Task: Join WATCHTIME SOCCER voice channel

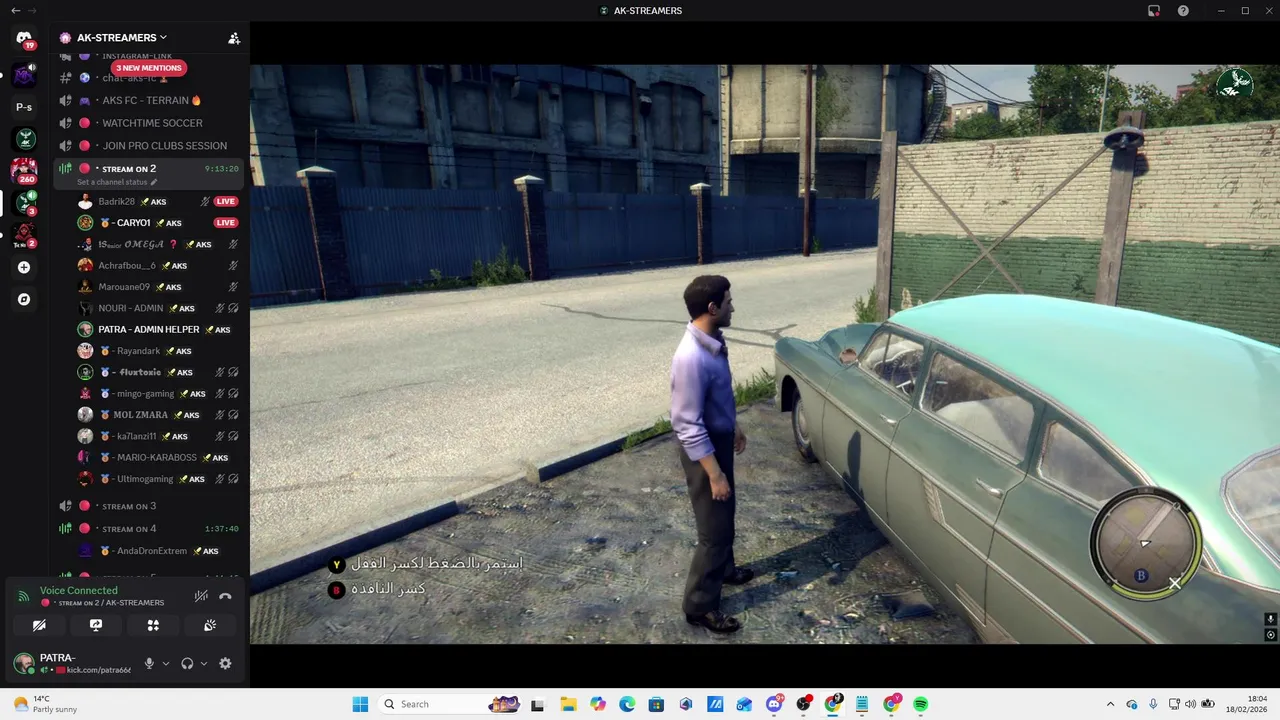Action: click(147, 123)
